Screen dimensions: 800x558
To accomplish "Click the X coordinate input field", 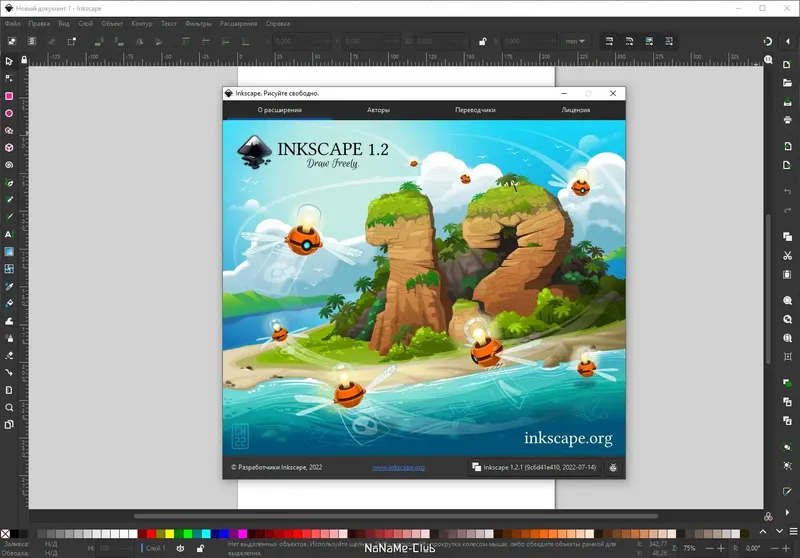I will (301, 41).
